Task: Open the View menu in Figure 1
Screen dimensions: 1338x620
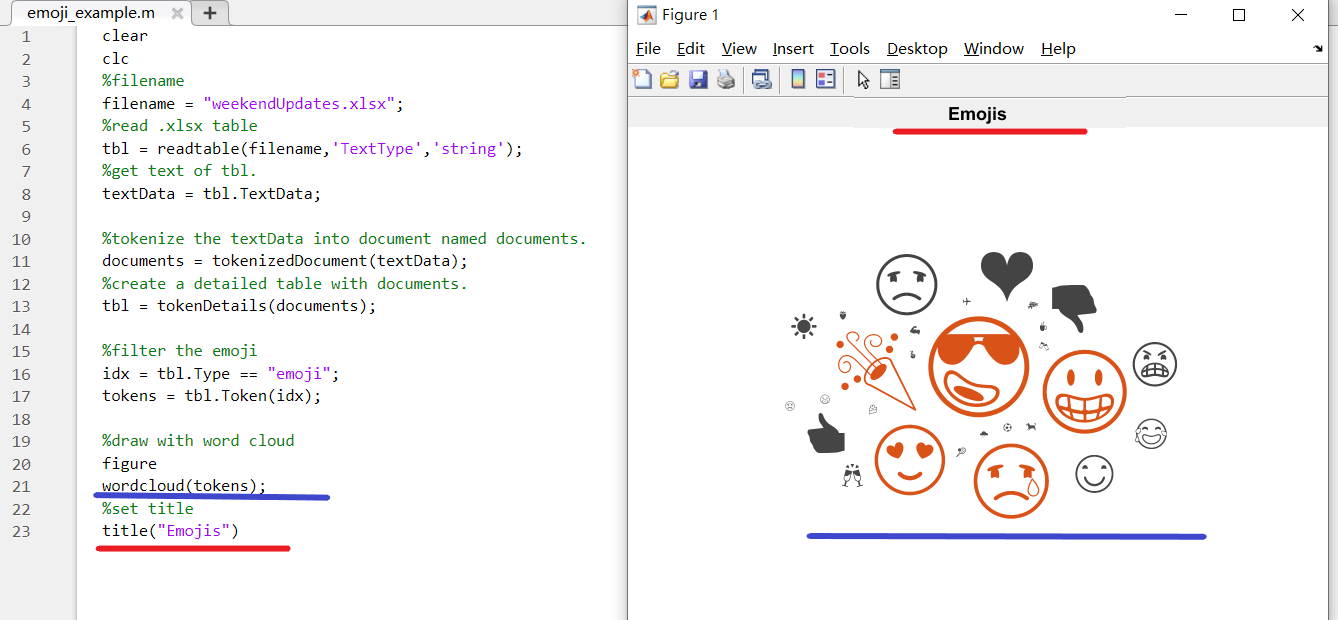Action: pos(739,48)
